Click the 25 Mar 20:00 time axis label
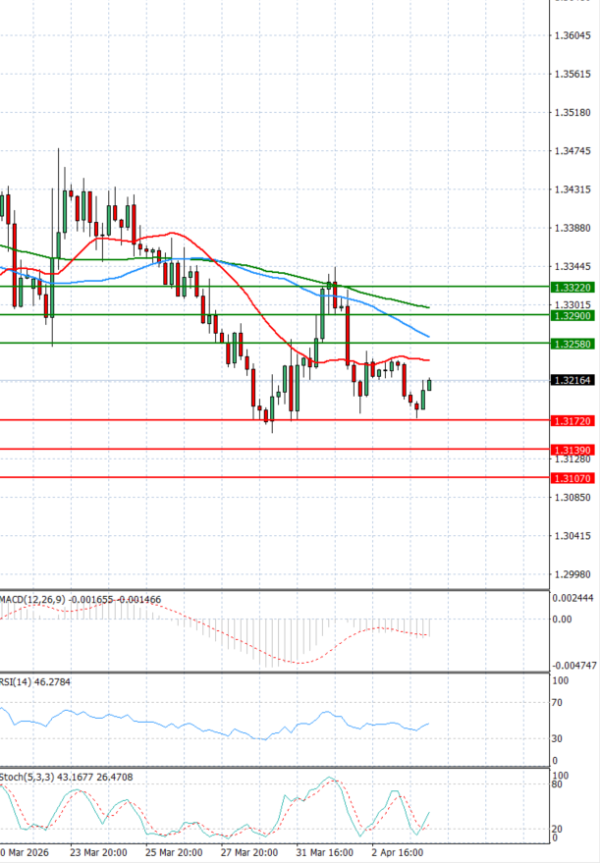600x863 pixels. pyautogui.click(x=174, y=854)
